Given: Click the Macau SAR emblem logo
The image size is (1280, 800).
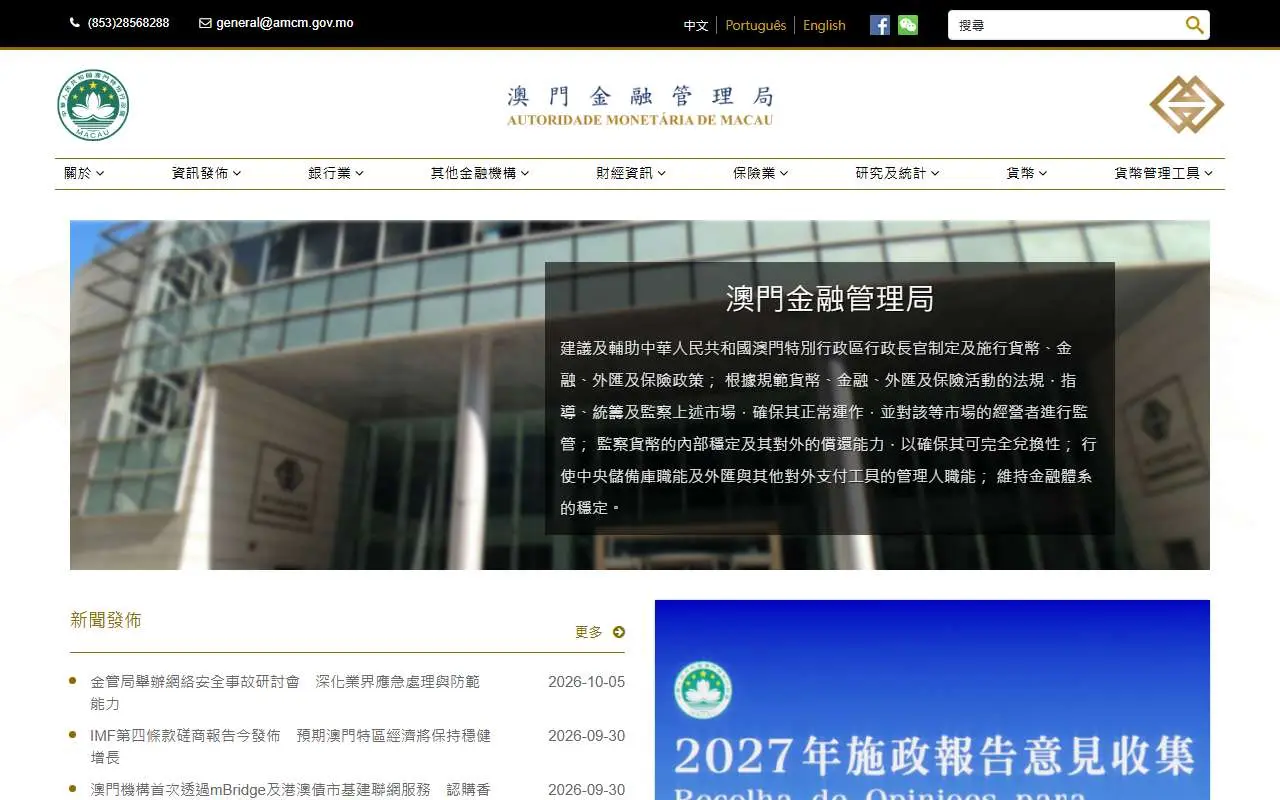Looking at the screenshot, I should (x=93, y=105).
